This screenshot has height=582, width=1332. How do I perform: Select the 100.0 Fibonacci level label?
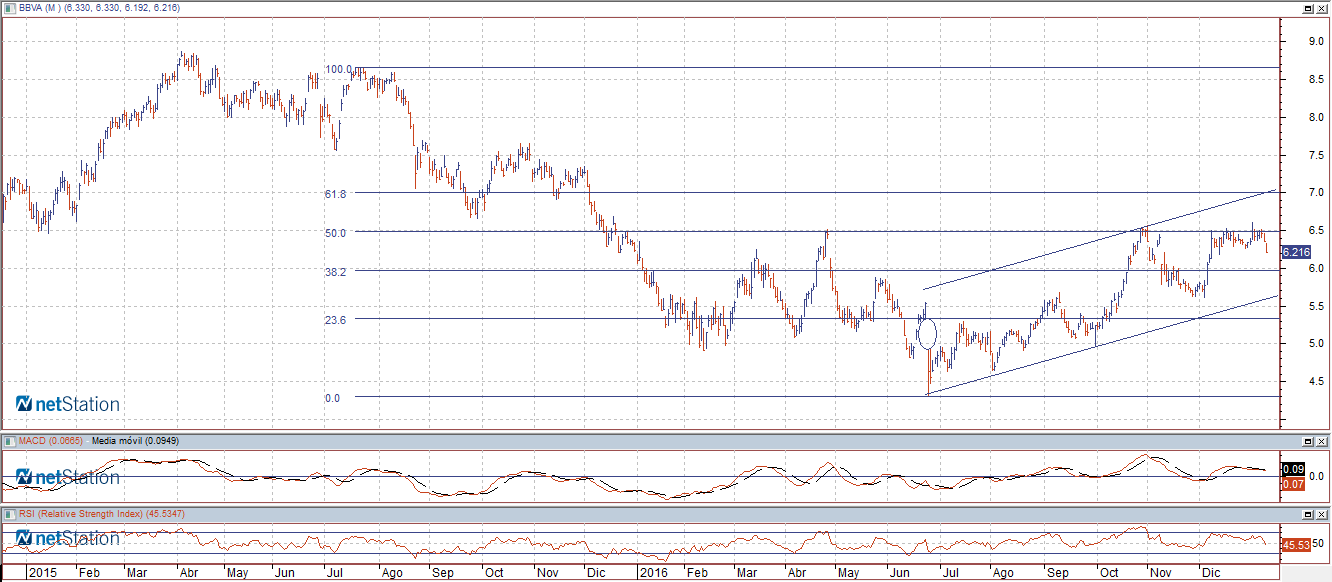tap(337, 69)
